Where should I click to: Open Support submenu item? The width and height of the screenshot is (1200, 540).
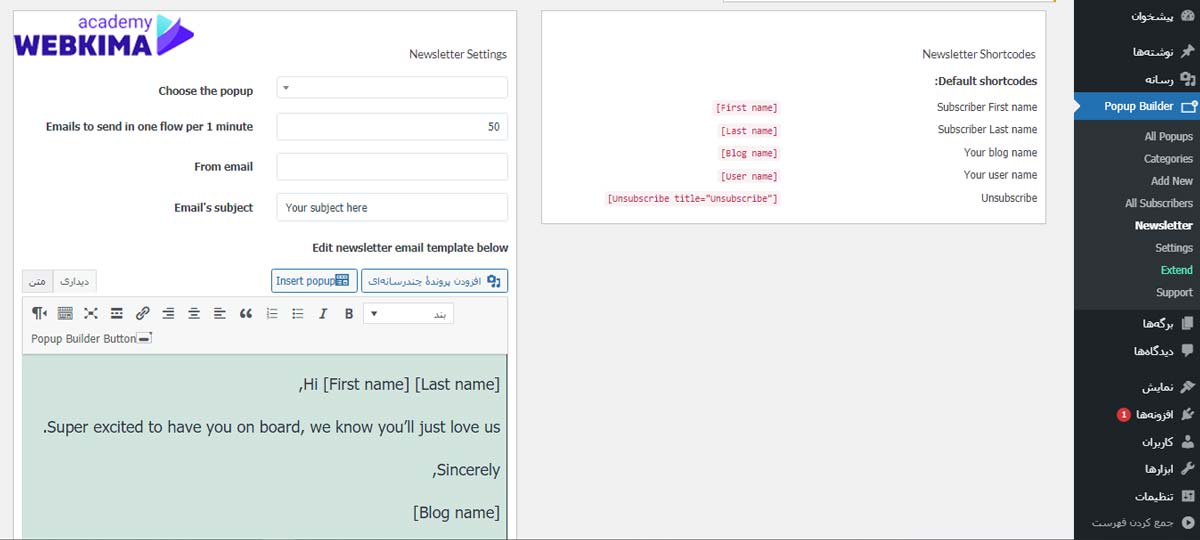click(1175, 292)
